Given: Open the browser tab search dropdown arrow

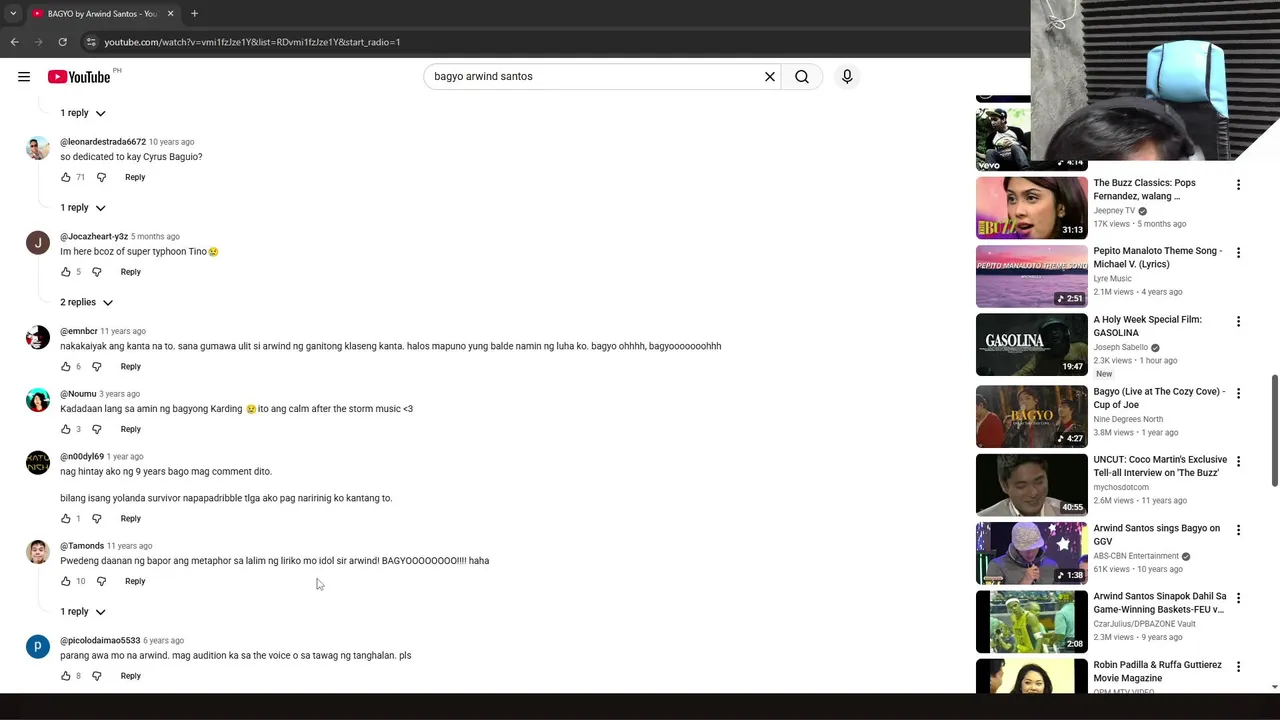Looking at the screenshot, I should coord(13,13).
